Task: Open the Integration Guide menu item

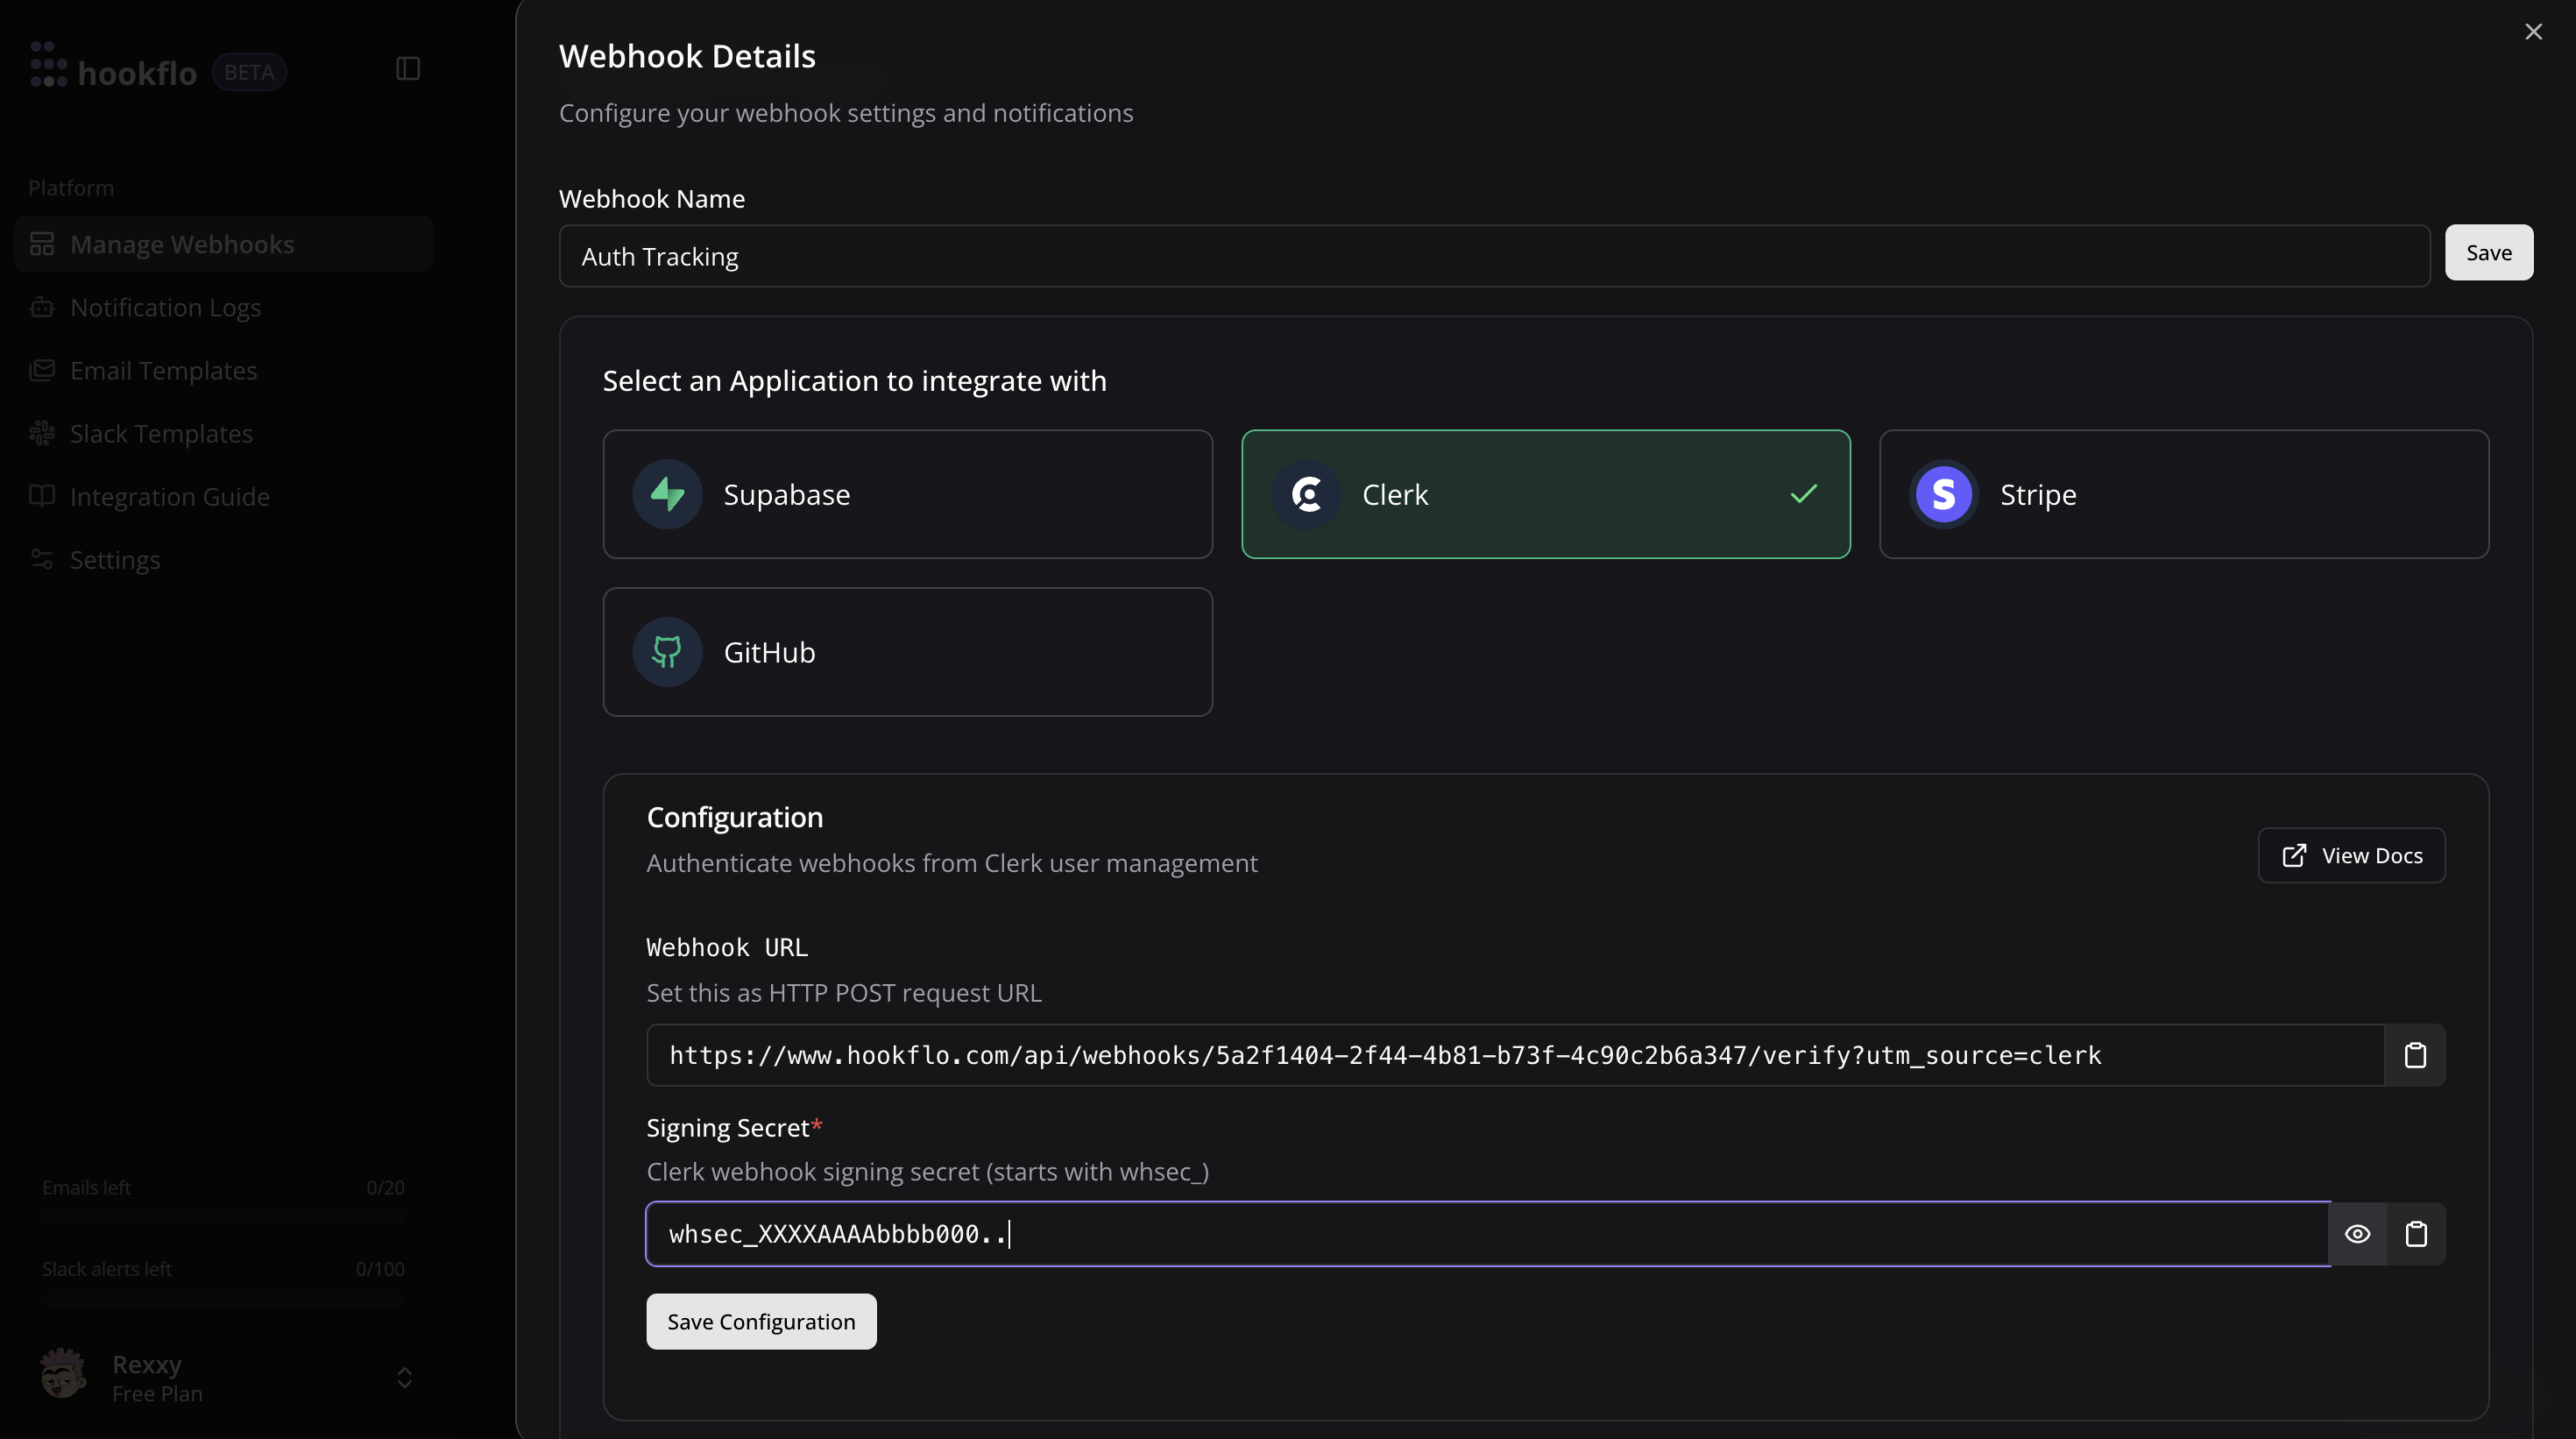Action: [x=169, y=497]
